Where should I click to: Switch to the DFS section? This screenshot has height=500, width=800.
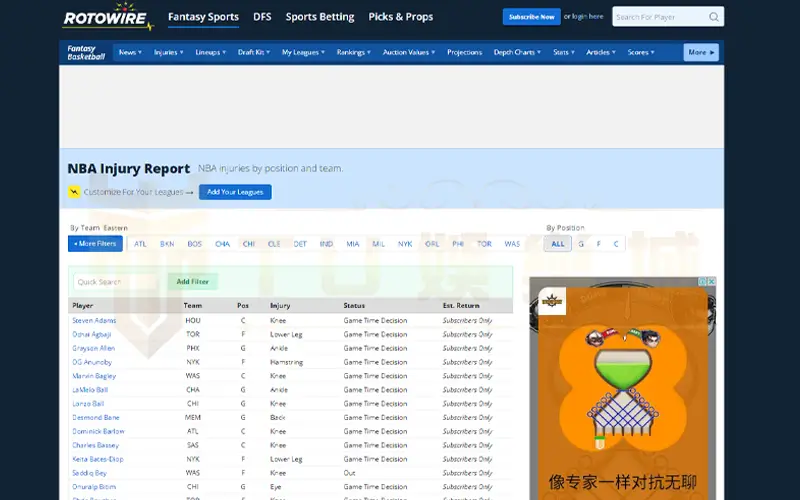tap(262, 17)
